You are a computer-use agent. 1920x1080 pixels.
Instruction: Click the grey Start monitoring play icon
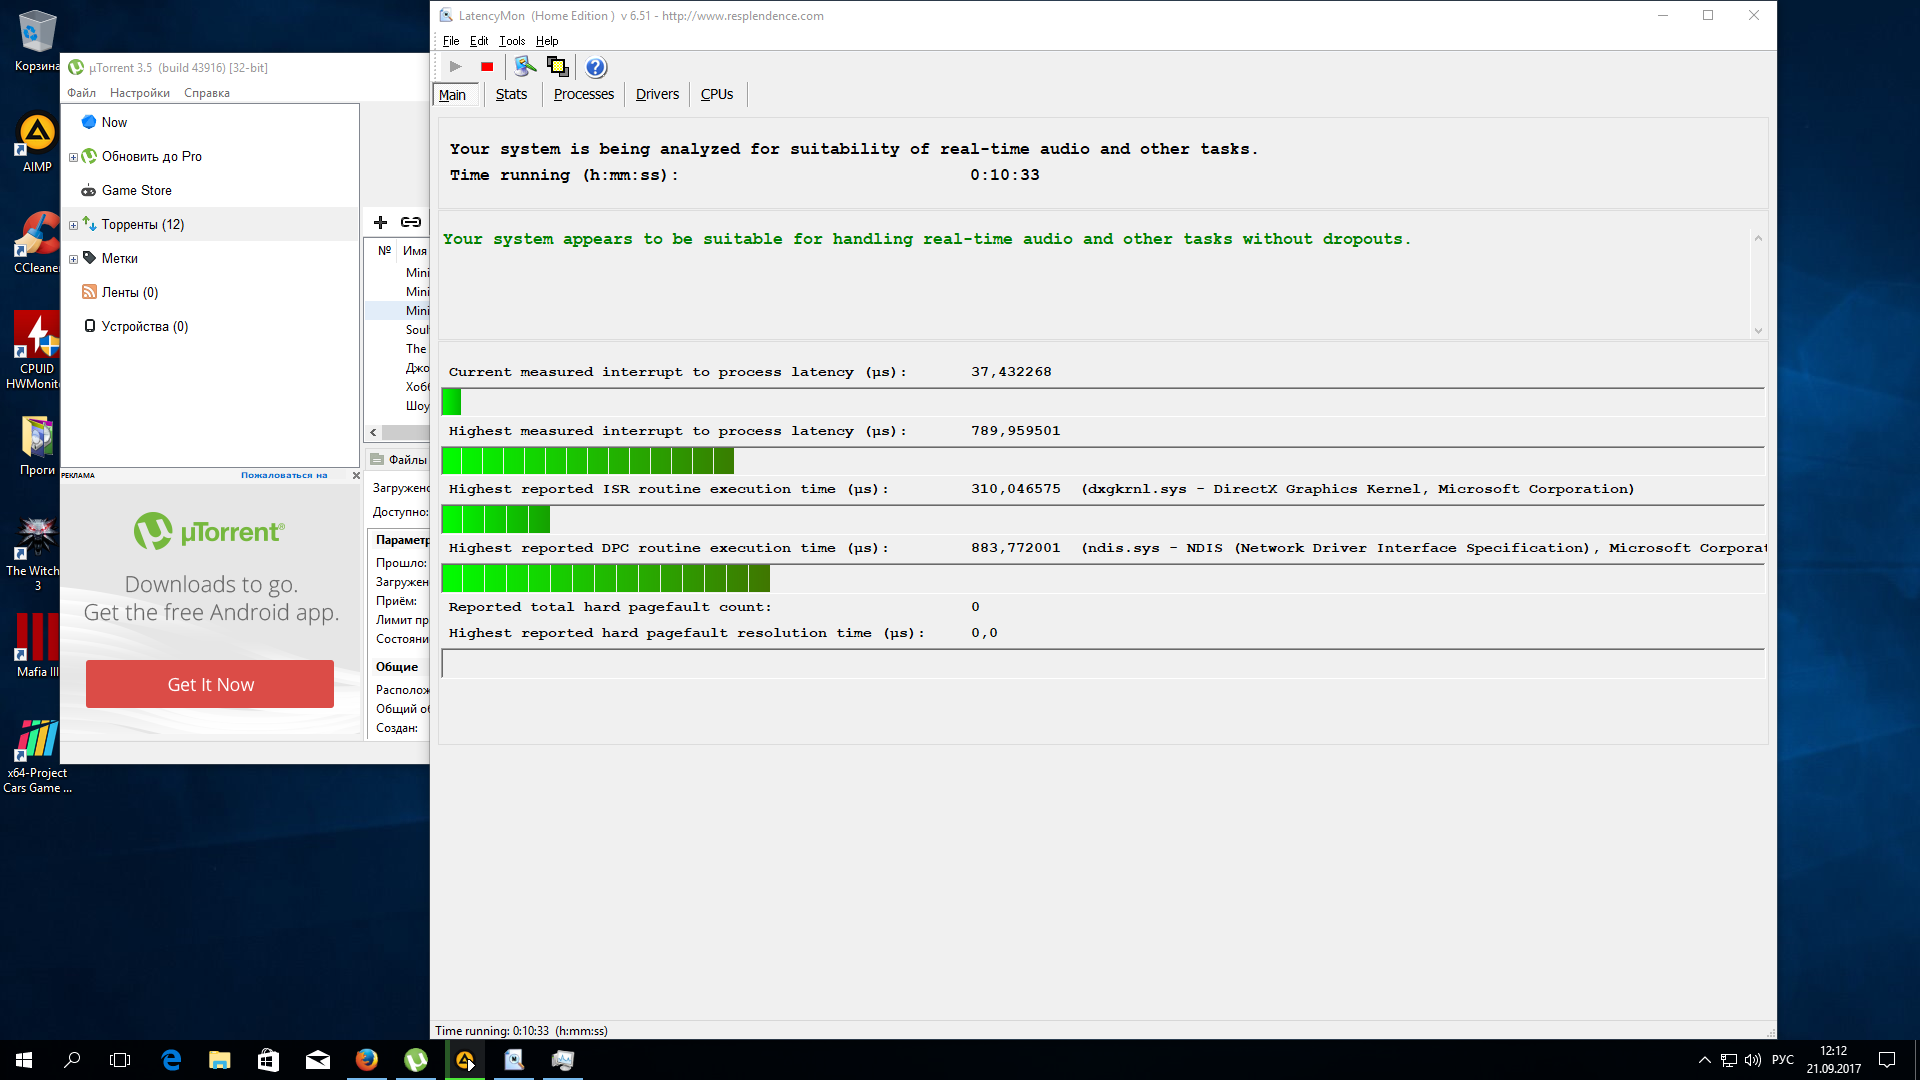[x=456, y=67]
